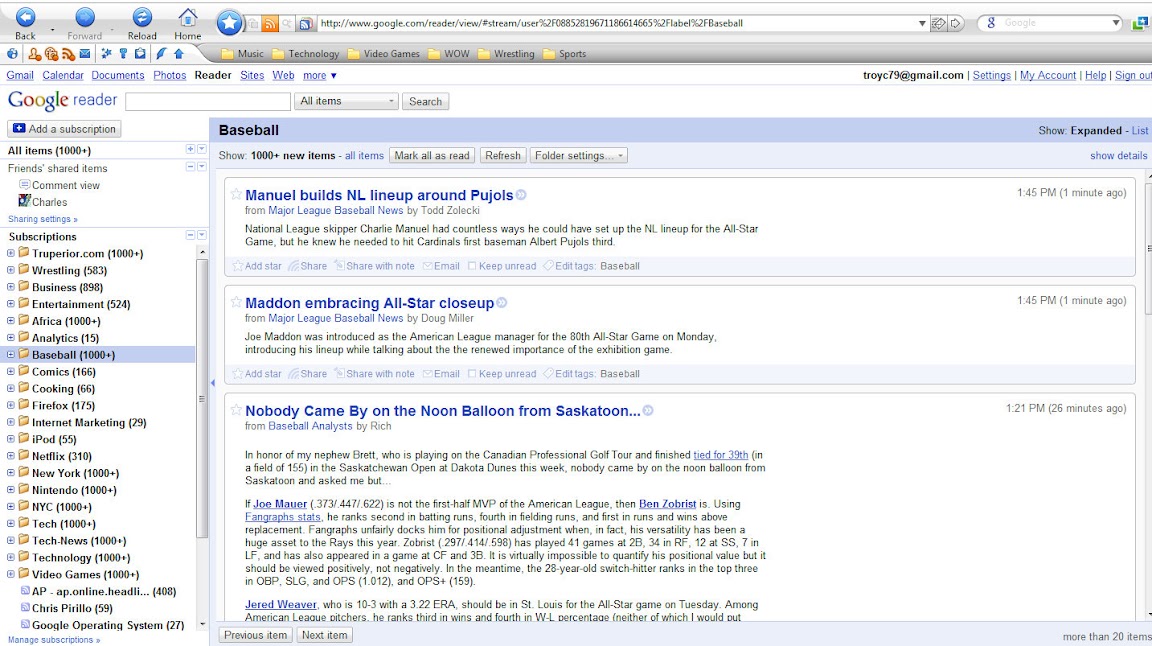This screenshot has width=1152, height=646.
Task: Open the WOW bookmarks folder
Action: pyautogui.click(x=449, y=54)
